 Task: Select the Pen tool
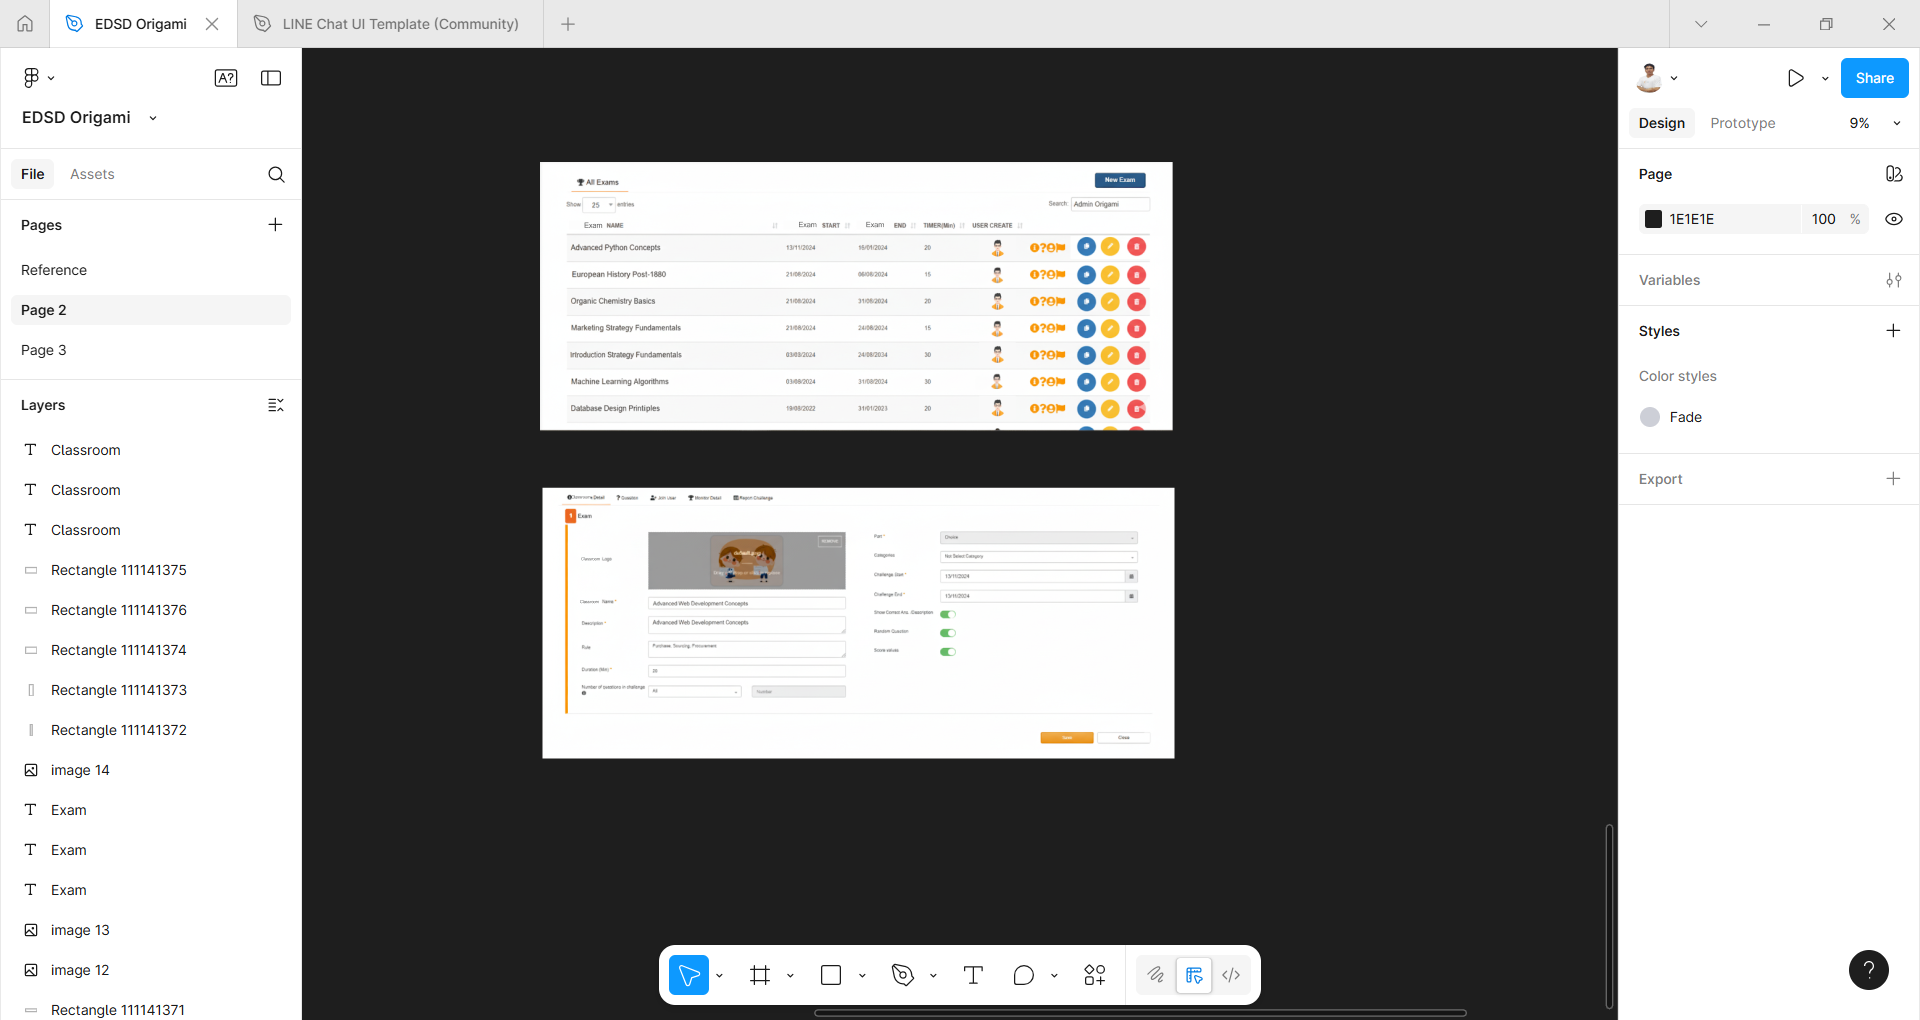[x=903, y=975]
